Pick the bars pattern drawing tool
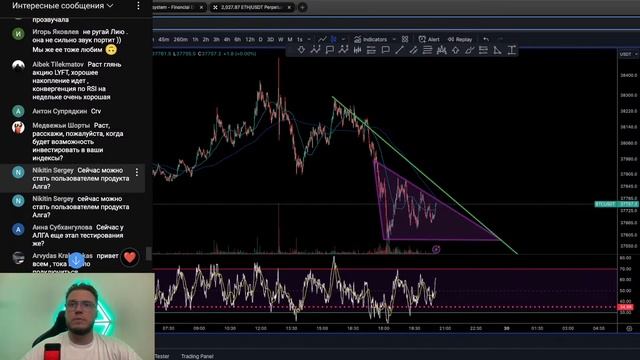 358,50
